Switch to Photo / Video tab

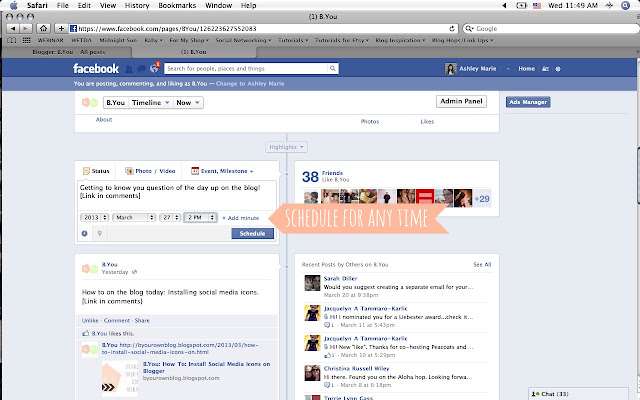150,171
